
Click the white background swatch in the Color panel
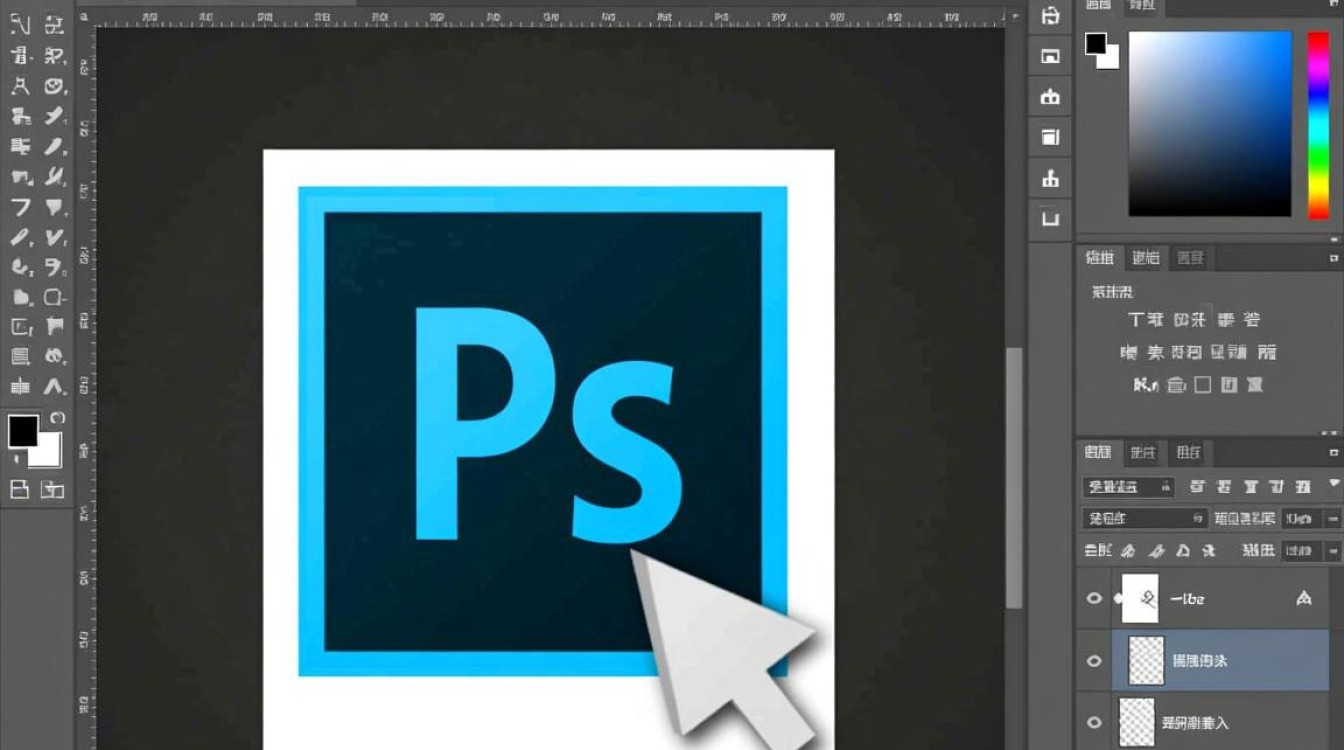coord(1110,58)
